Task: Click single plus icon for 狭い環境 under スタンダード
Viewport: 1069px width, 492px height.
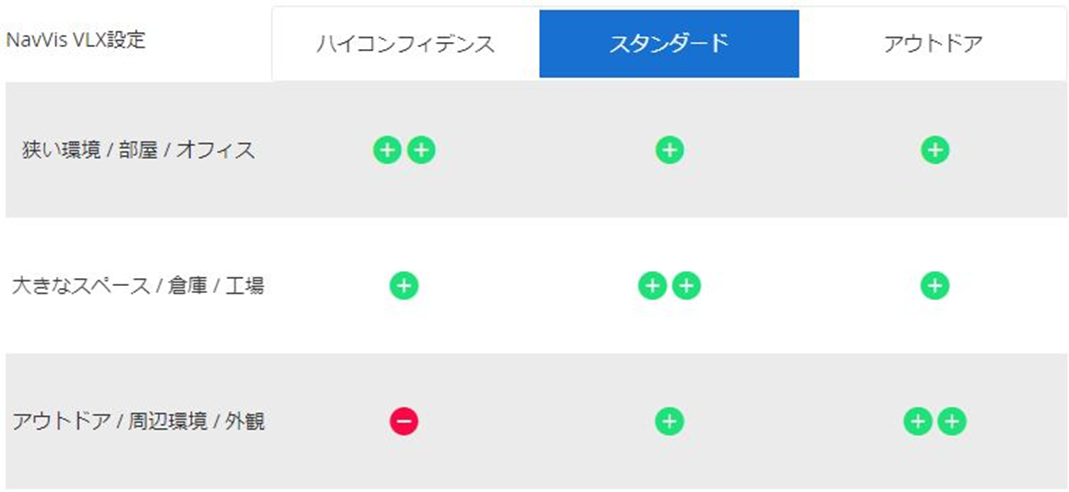Action: [669, 150]
